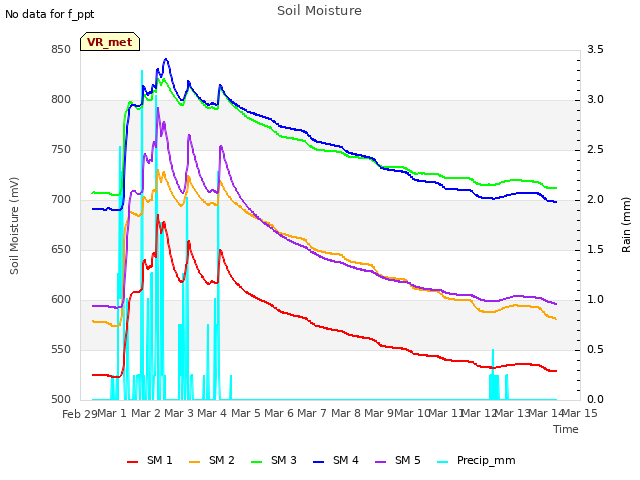Image resolution: width=640 pixels, height=480 pixels.
Task: Click the Time axis label
Action: (566, 429)
